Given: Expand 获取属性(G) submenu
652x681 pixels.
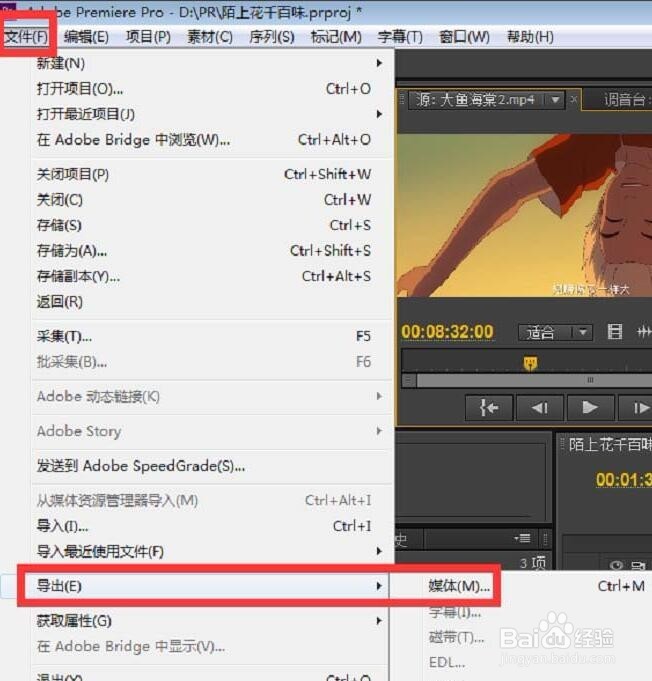Looking at the screenshot, I should click(x=212, y=621).
